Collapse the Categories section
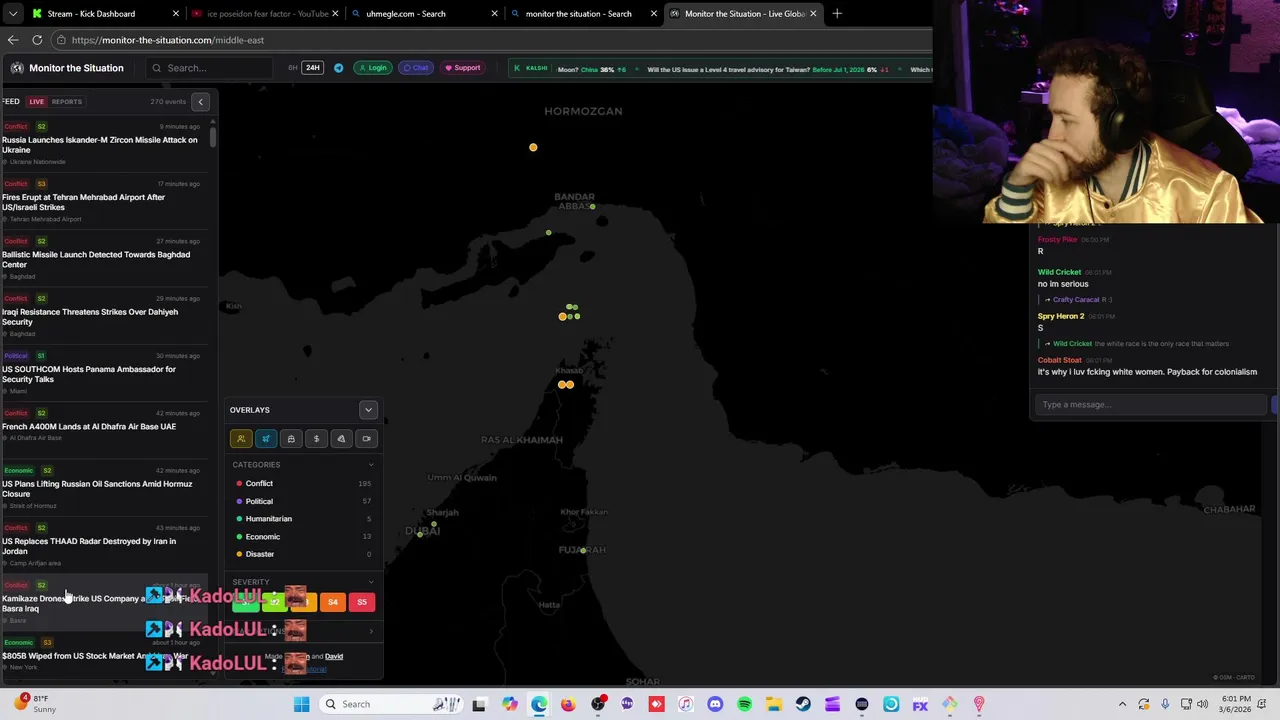1280x720 pixels. click(x=371, y=465)
